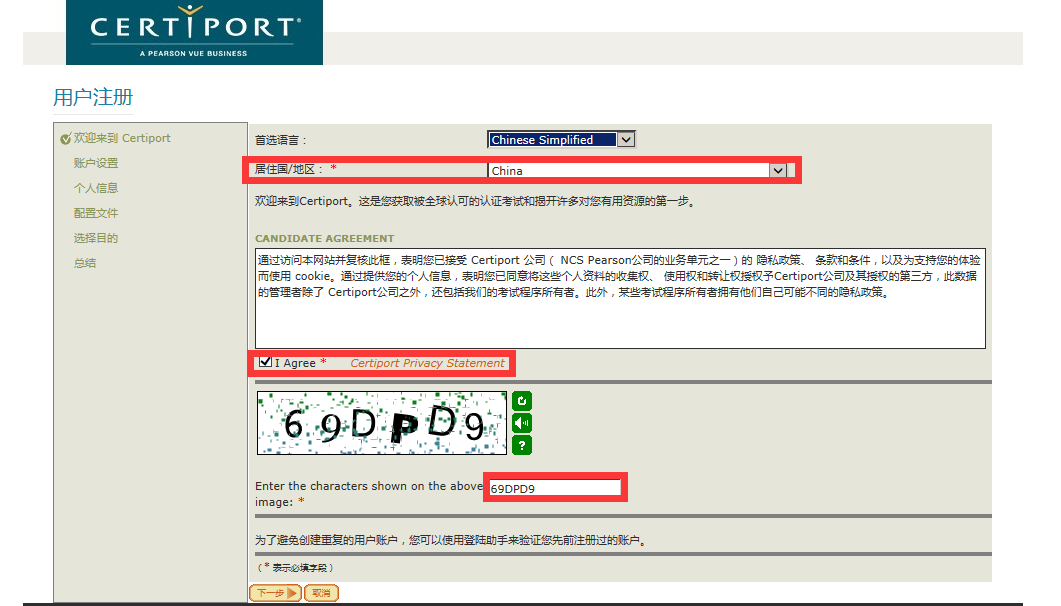1061x606 pixels.
Task: Click the 69DPD9 captcha image
Action: [382, 423]
